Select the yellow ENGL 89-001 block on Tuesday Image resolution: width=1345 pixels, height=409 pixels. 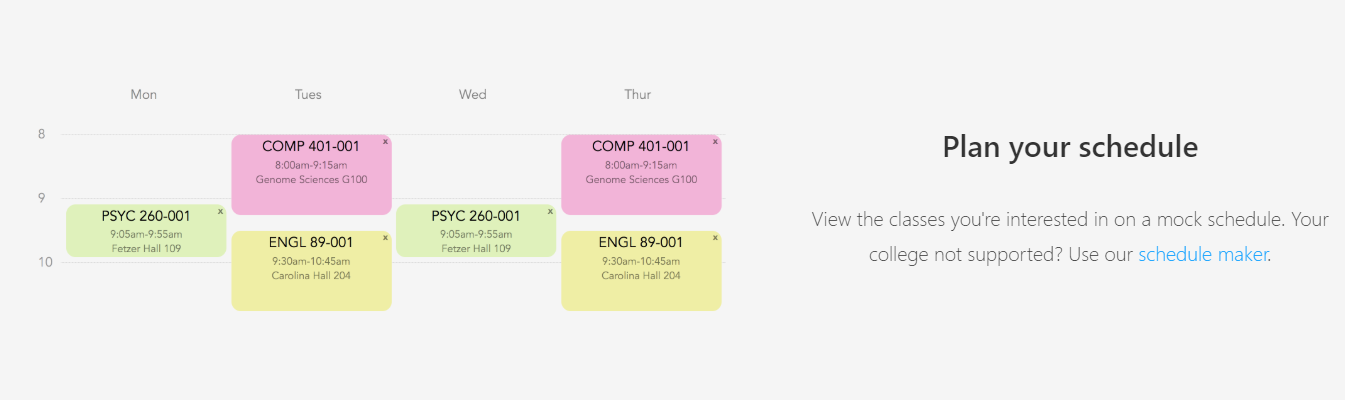(311, 271)
